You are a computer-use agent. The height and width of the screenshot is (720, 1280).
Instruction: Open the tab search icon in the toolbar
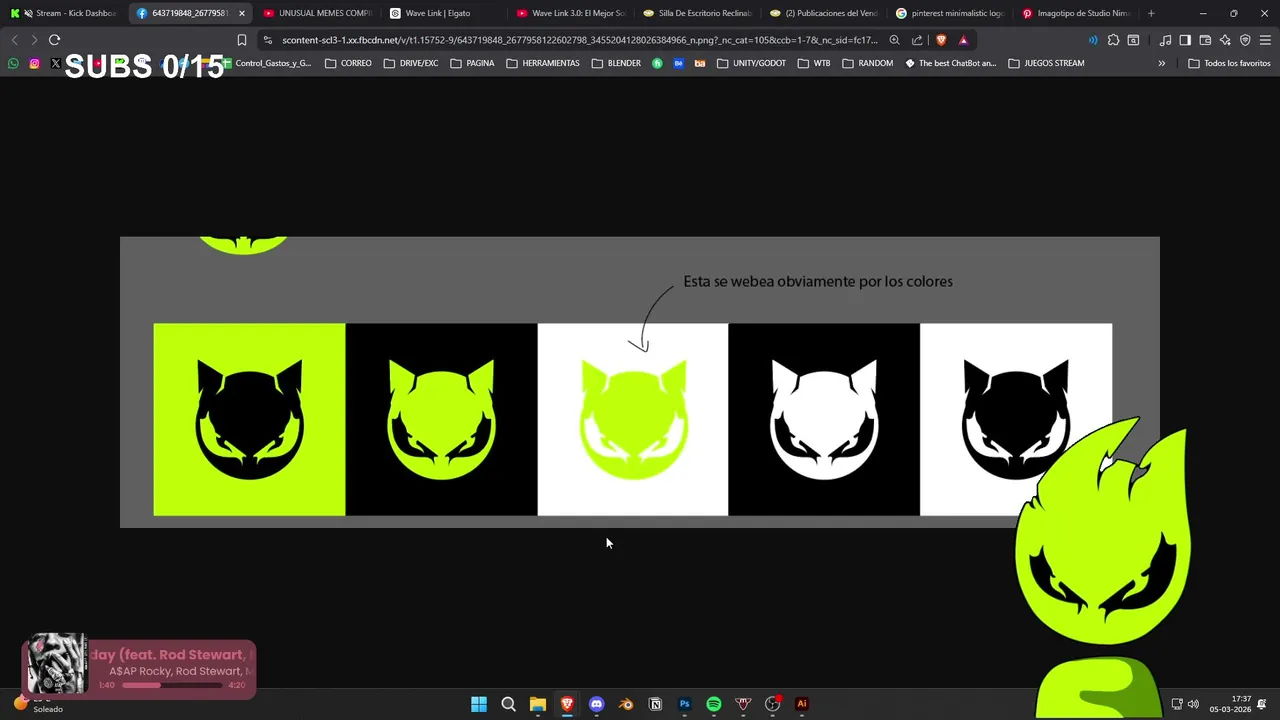point(1133,40)
